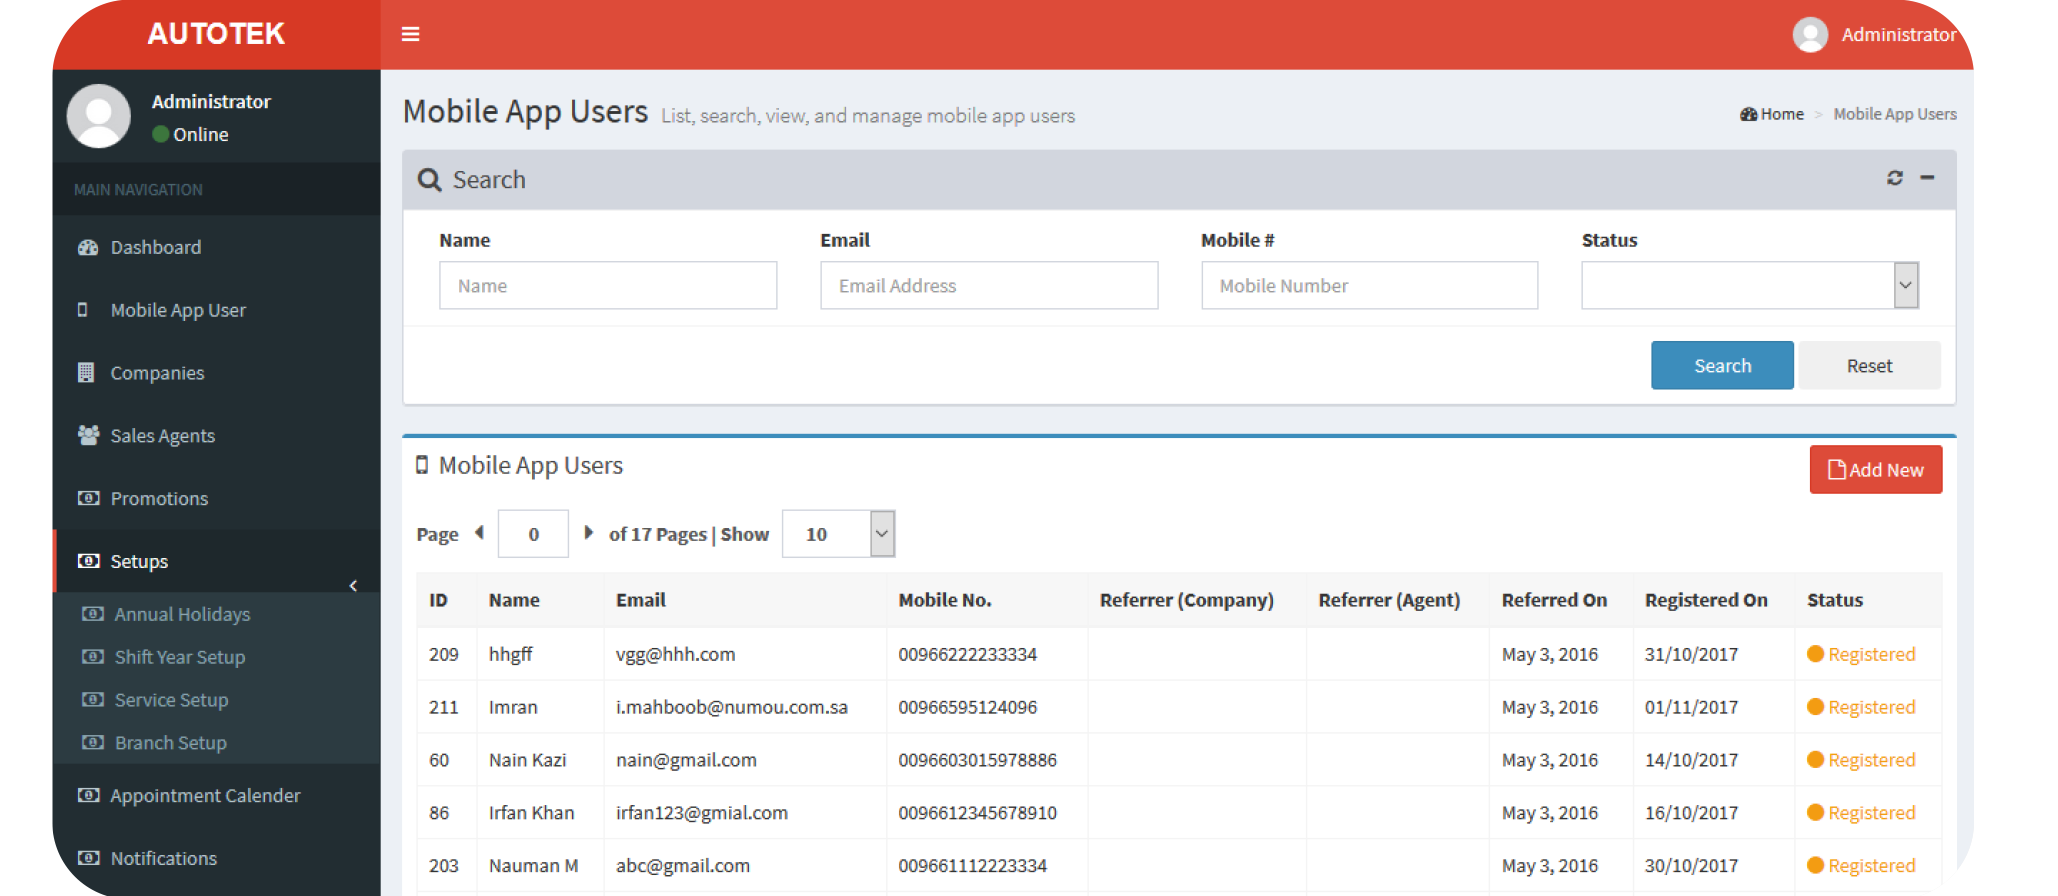Click the ID column header
This screenshot has height=896, width=2058.
[438, 600]
